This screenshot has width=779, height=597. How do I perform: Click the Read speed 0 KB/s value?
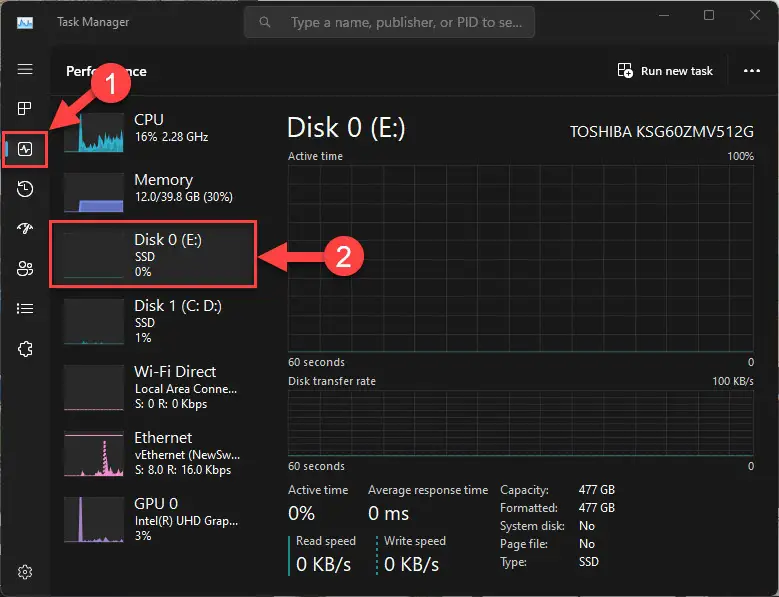(x=323, y=564)
